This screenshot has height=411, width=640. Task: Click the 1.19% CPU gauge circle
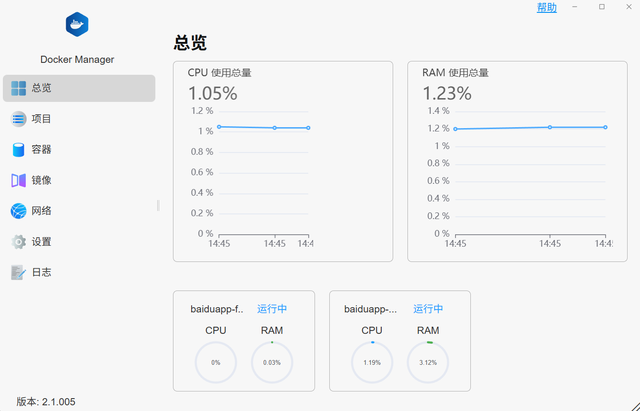pyautogui.click(x=372, y=362)
